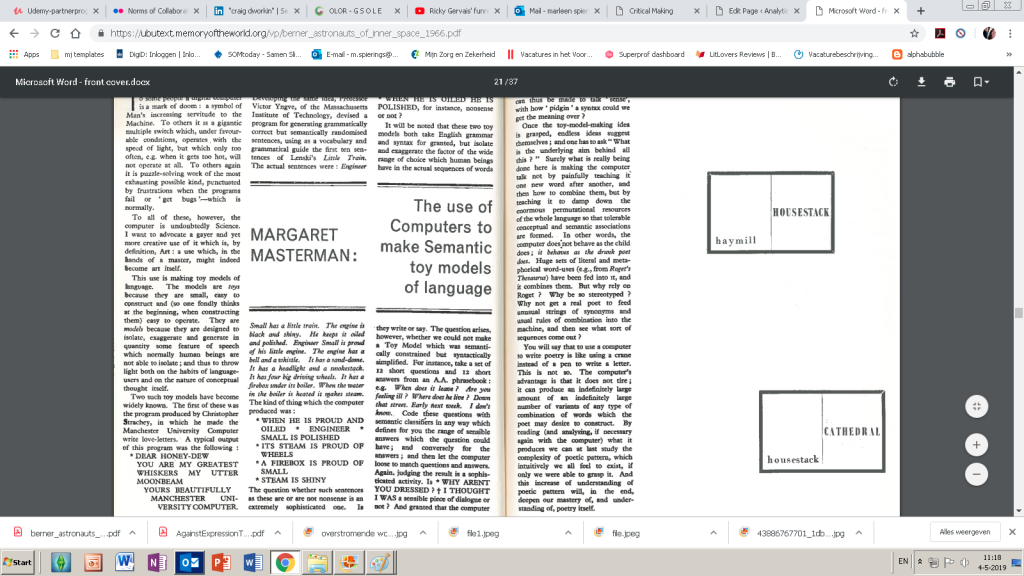
Task: Open the SOMtoday bookmark
Action: (x=257, y=54)
